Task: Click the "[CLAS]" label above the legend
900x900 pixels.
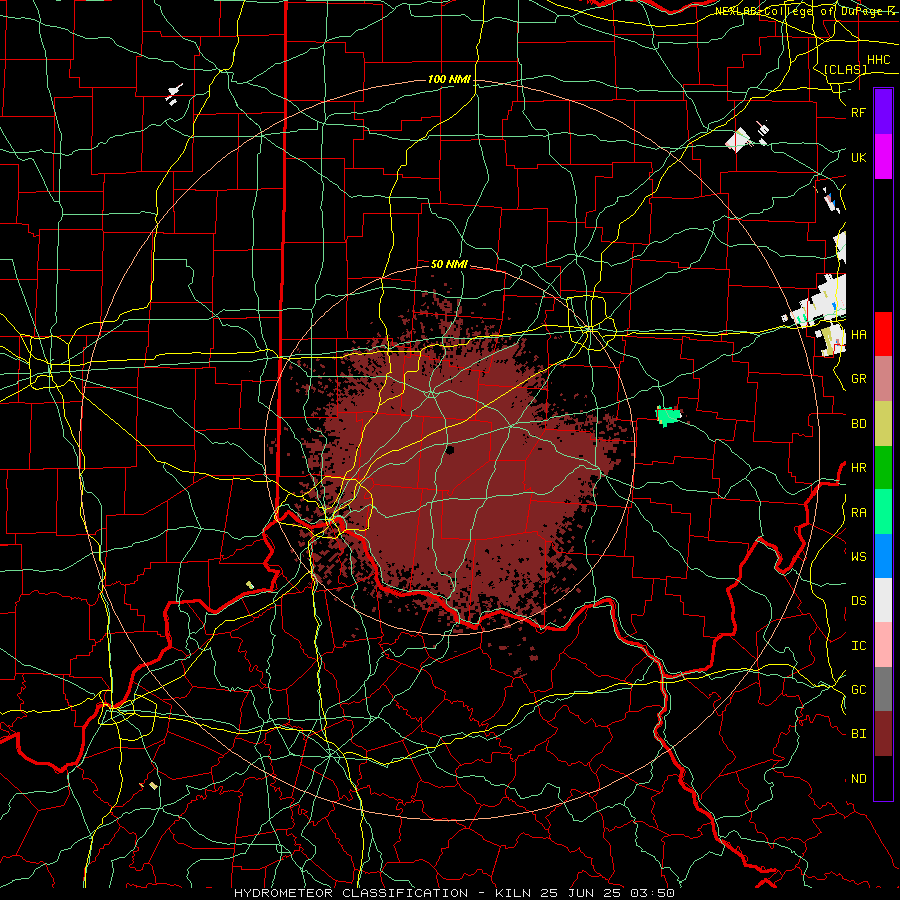Action: point(845,69)
